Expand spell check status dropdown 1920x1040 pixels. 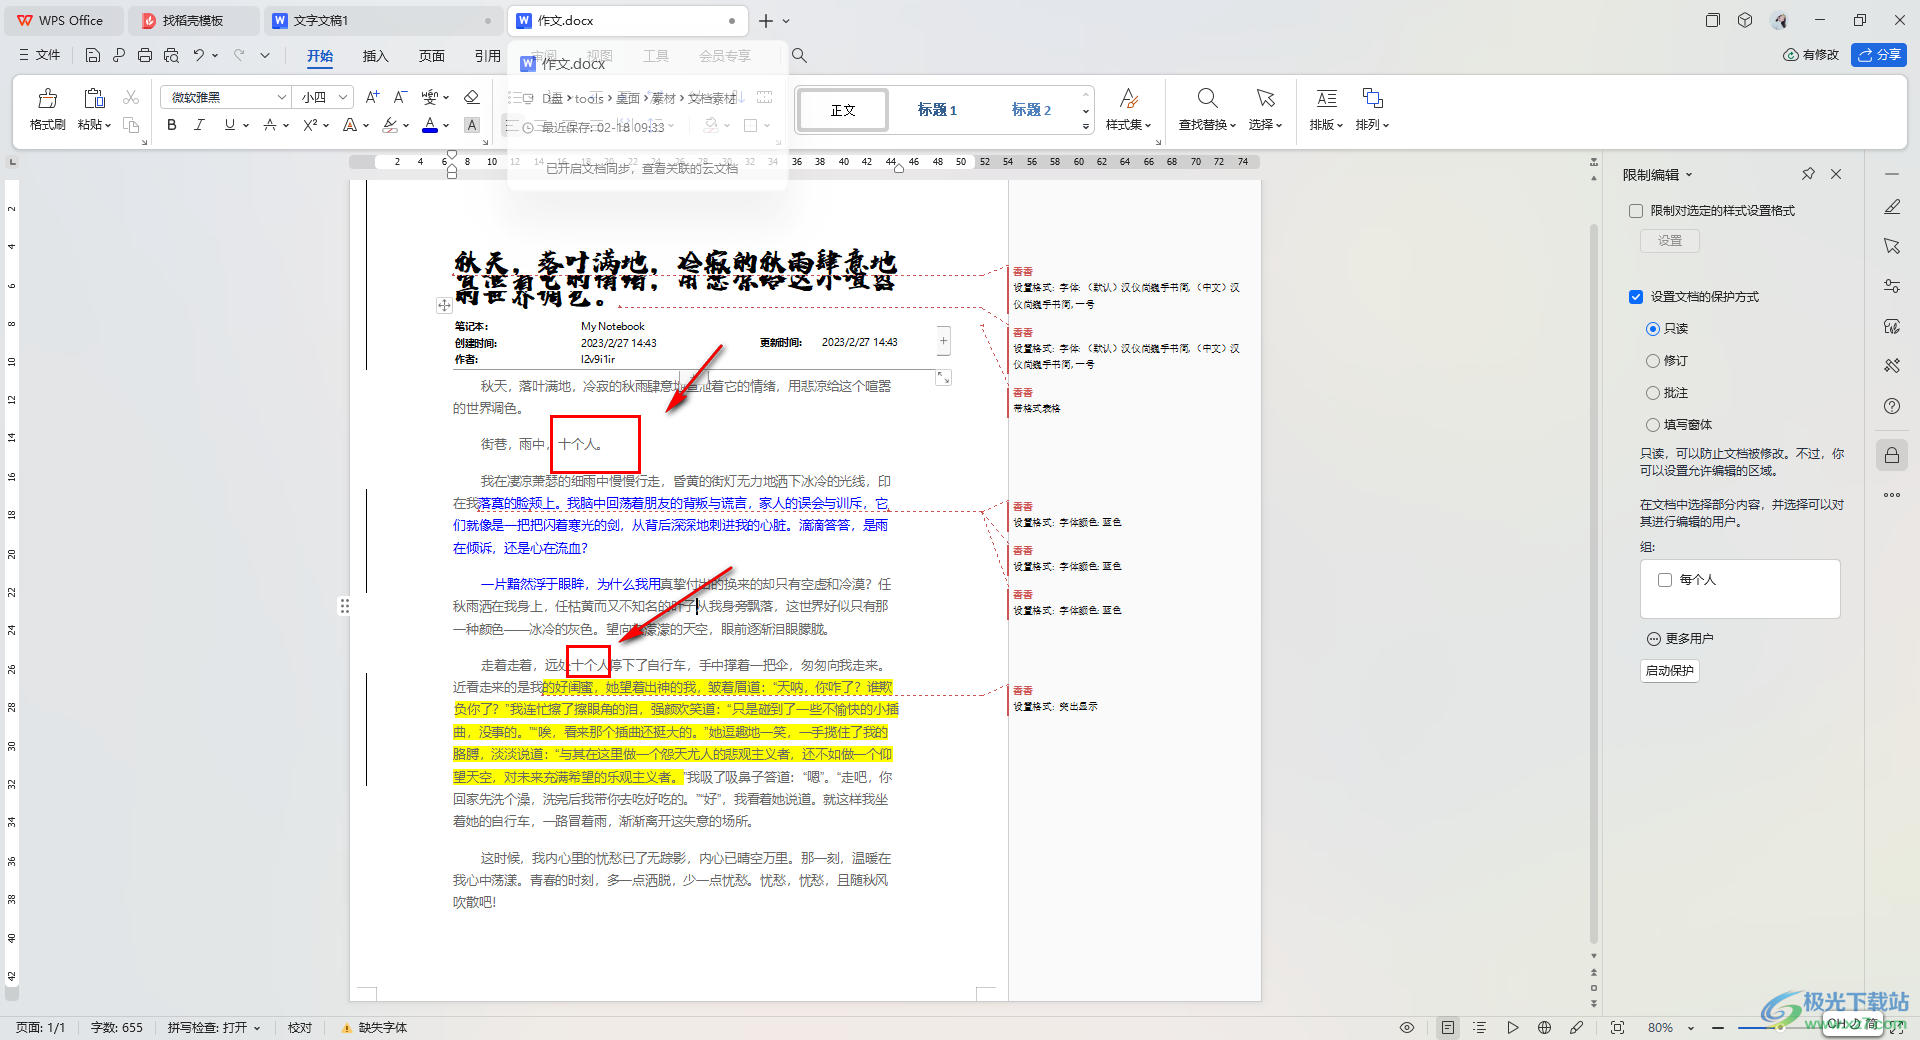[x=257, y=1028]
